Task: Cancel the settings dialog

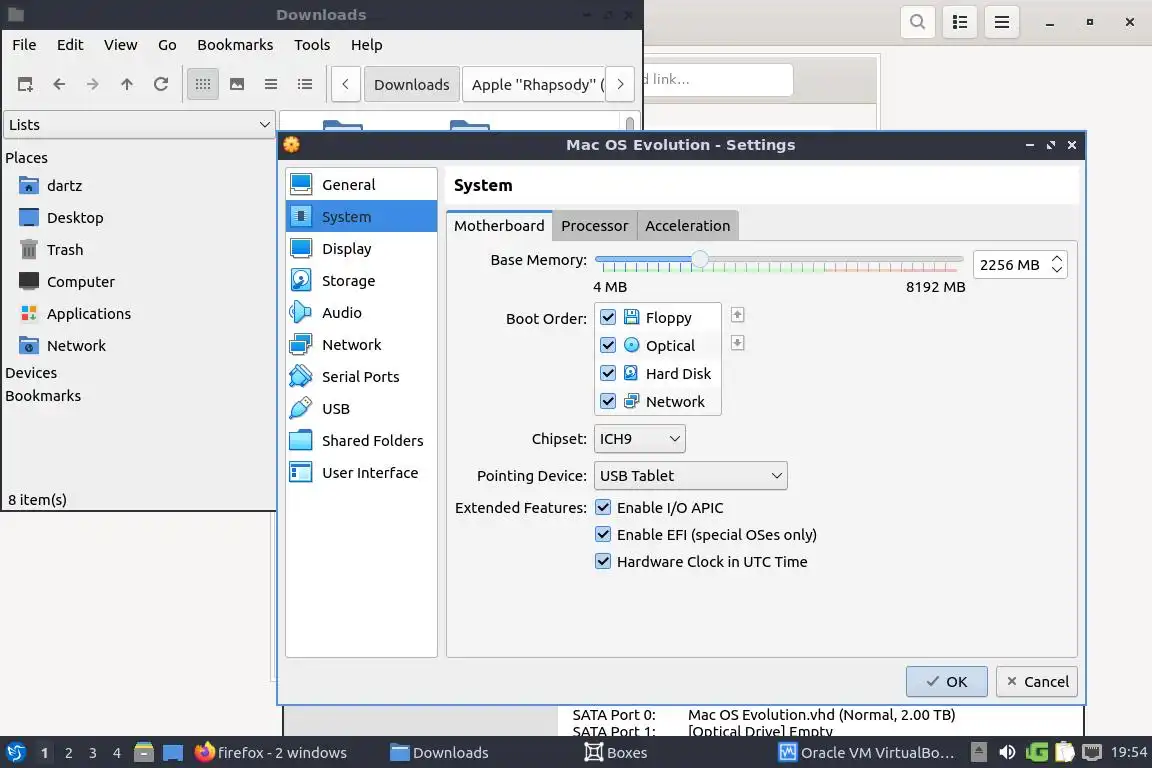Action: point(1037,681)
